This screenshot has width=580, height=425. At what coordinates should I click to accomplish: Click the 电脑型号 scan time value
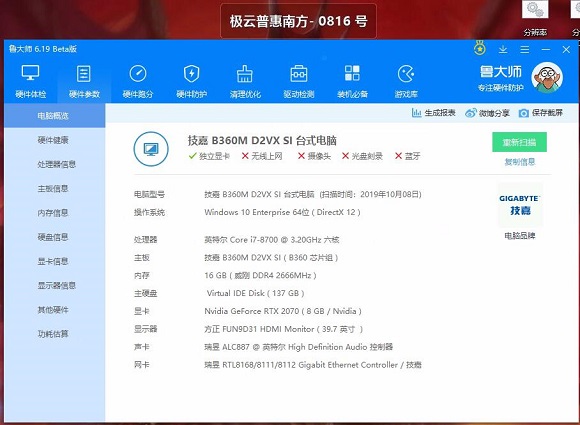[313, 194]
